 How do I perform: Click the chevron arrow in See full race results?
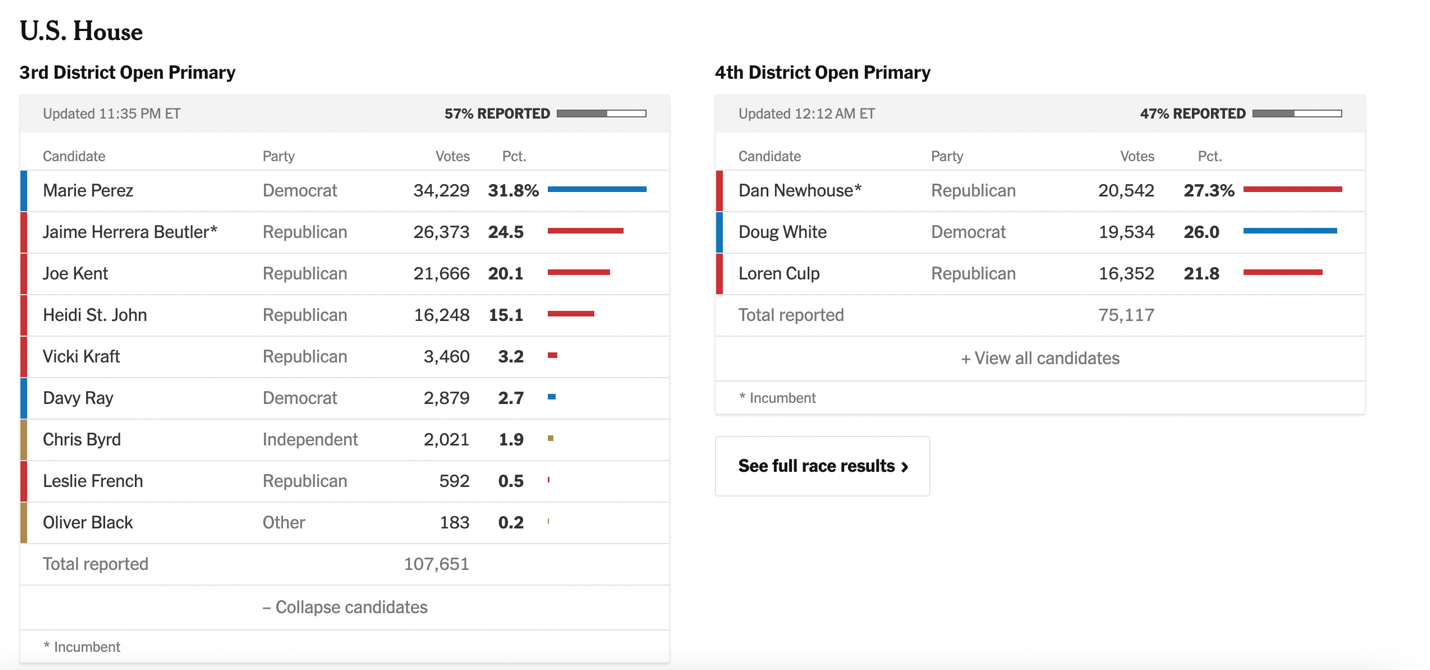905,467
